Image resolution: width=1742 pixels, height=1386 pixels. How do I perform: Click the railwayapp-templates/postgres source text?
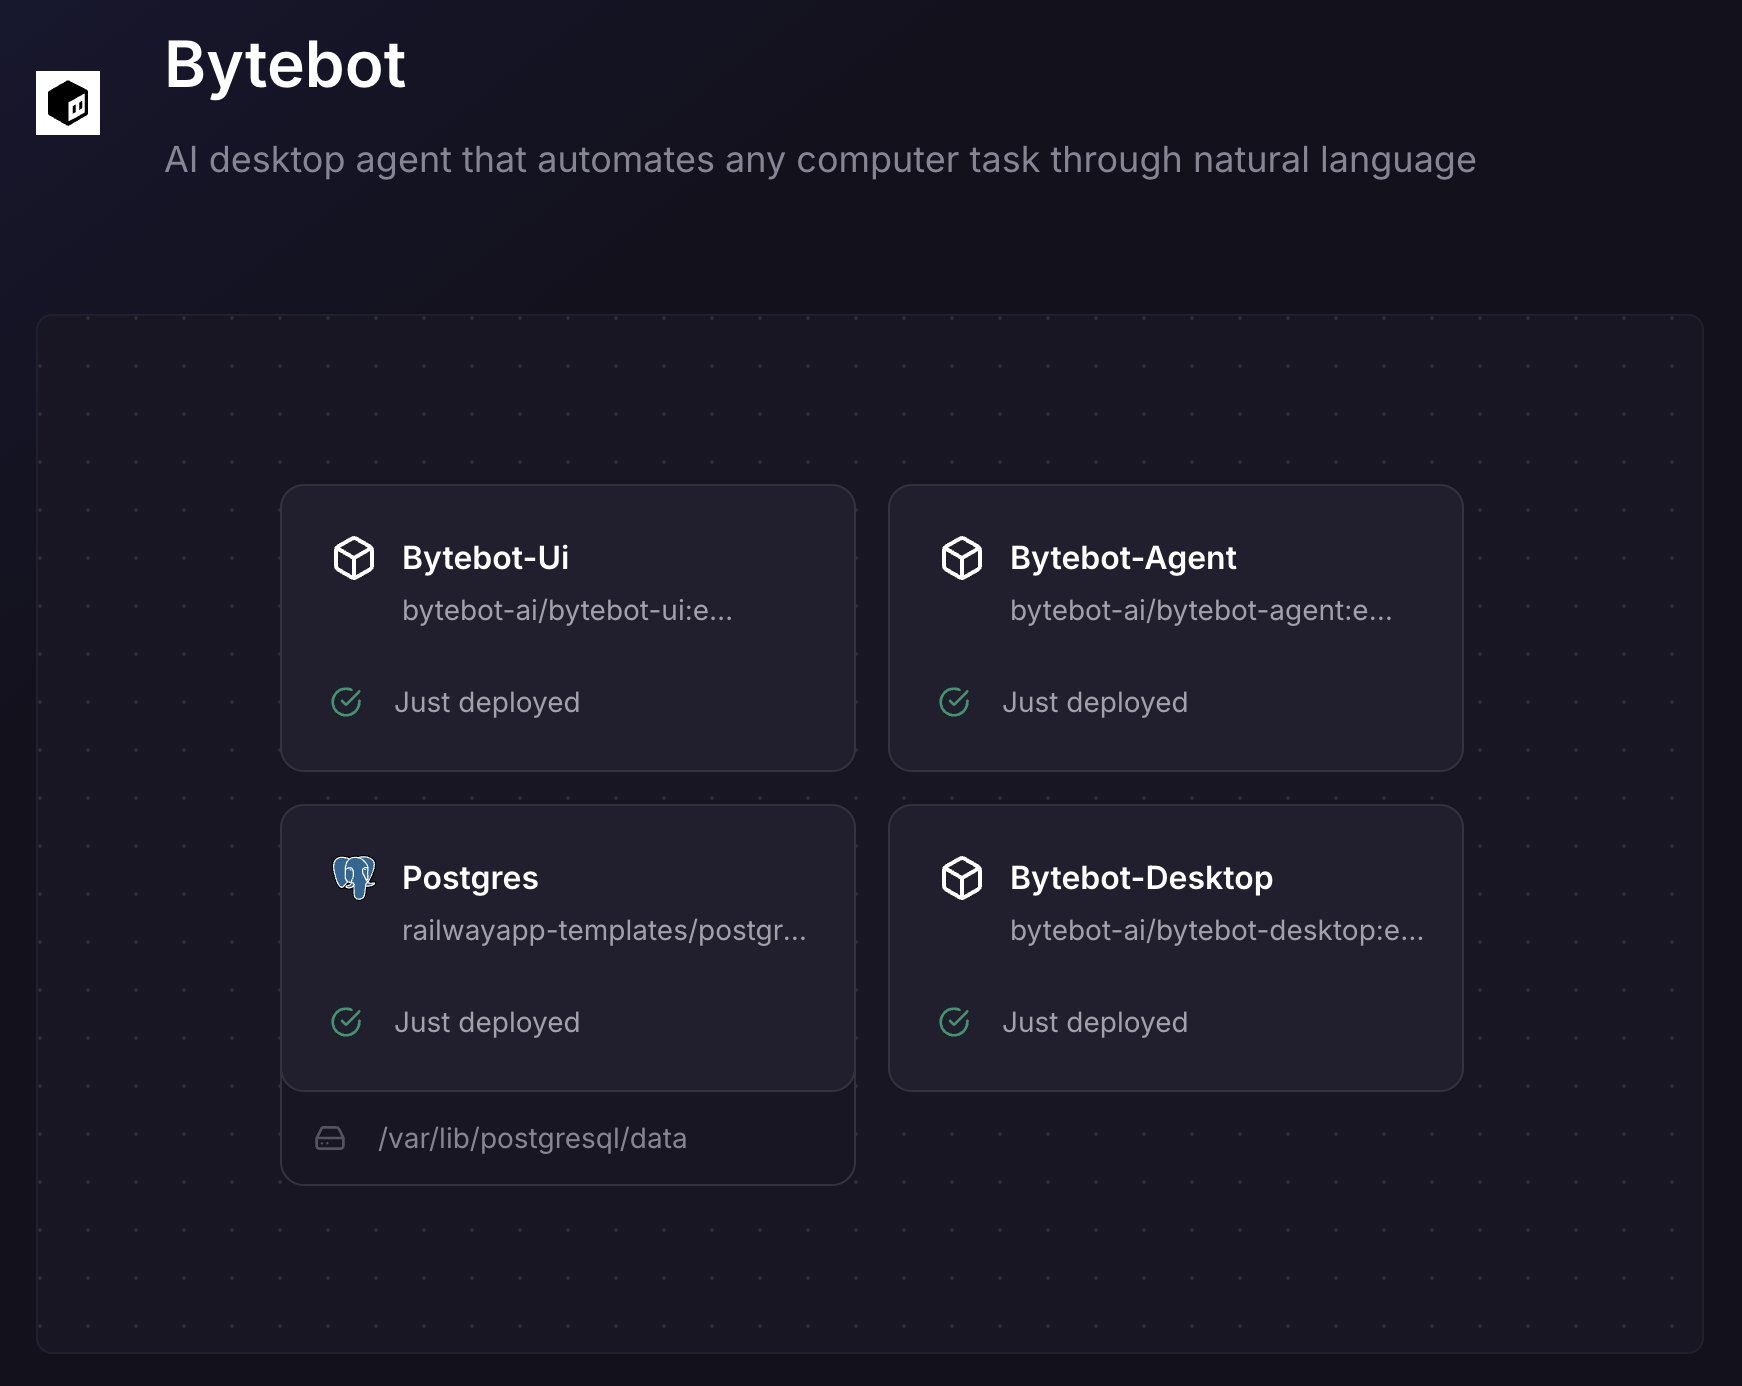tap(603, 931)
